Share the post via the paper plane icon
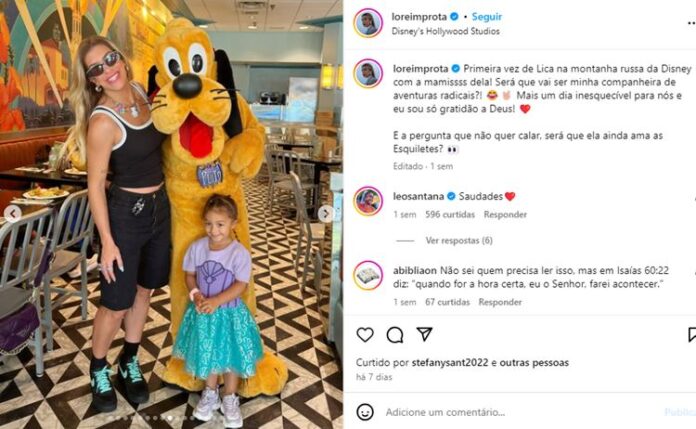The image size is (696, 429). pyautogui.click(x=424, y=334)
